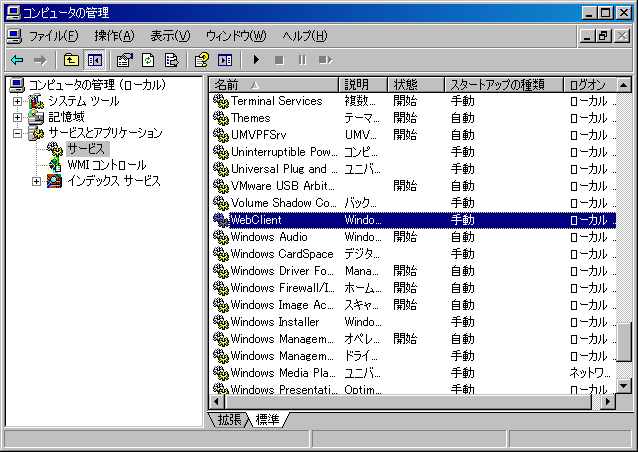The width and height of the screenshot is (638, 452).
Task: Click the Help toolbar icon
Action: 201,60
